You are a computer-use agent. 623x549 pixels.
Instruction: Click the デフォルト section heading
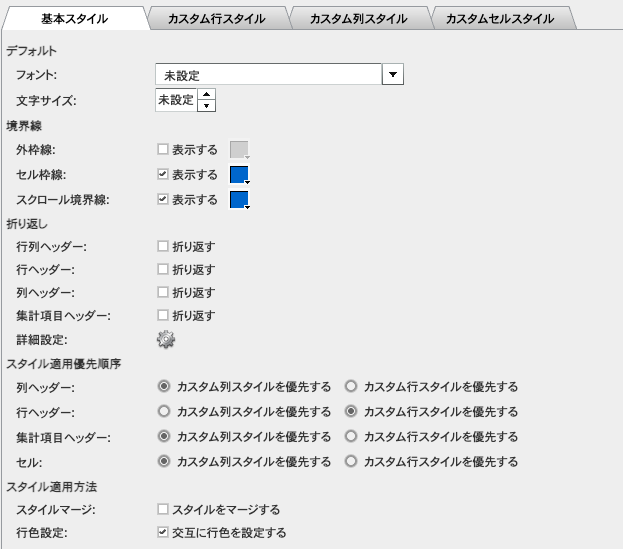[31, 51]
